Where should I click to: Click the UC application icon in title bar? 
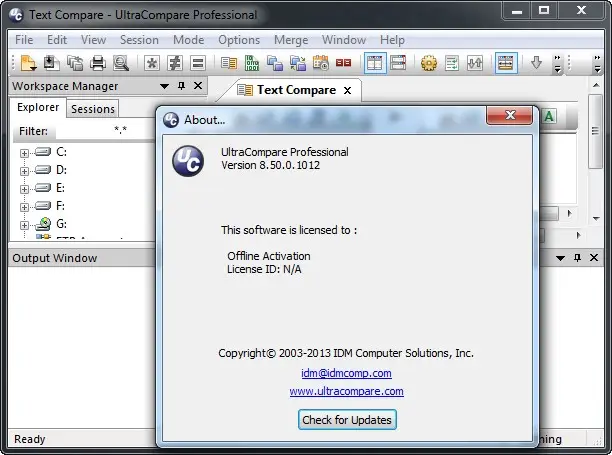(16, 15)
